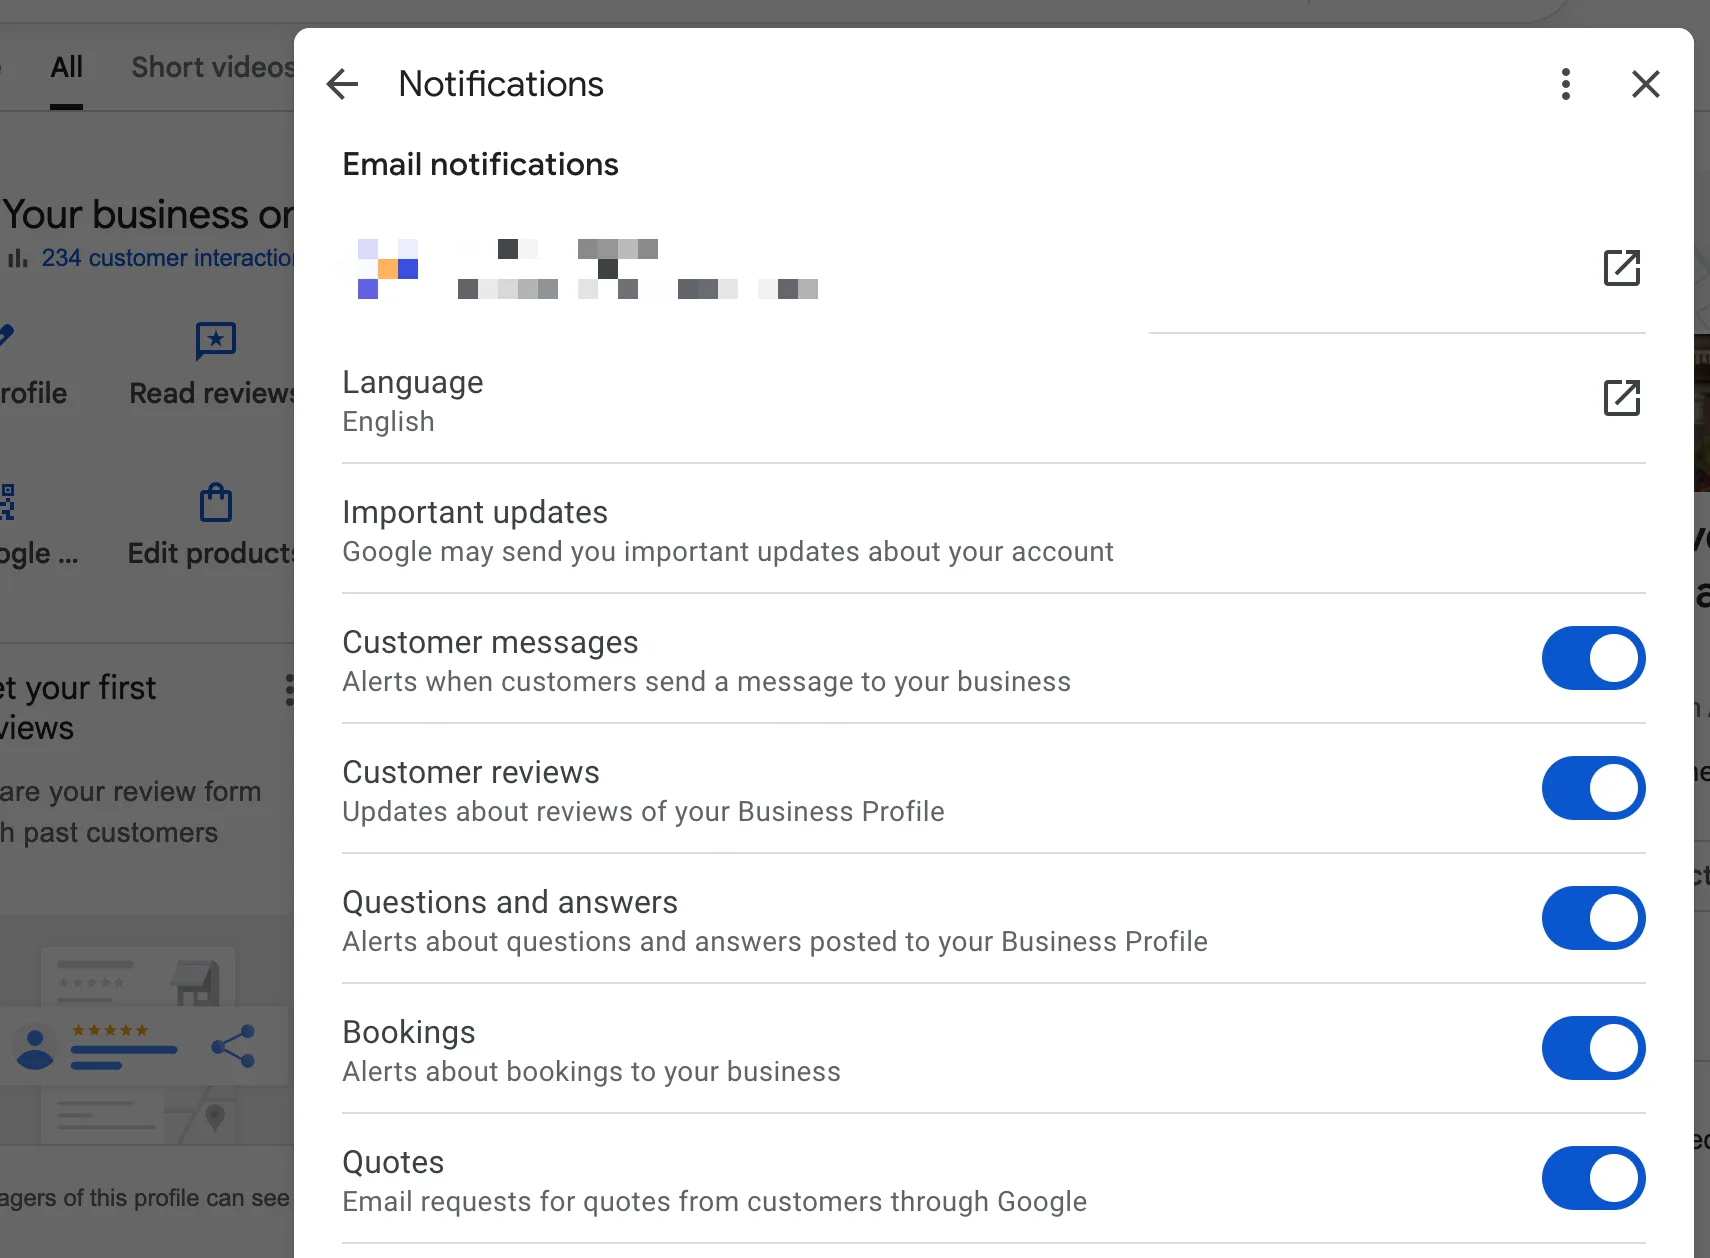Image resolution: width=1710 pixels, height=1258 pixels.
Task: Open email account external link icon
Action: [x=1621, y=268]
